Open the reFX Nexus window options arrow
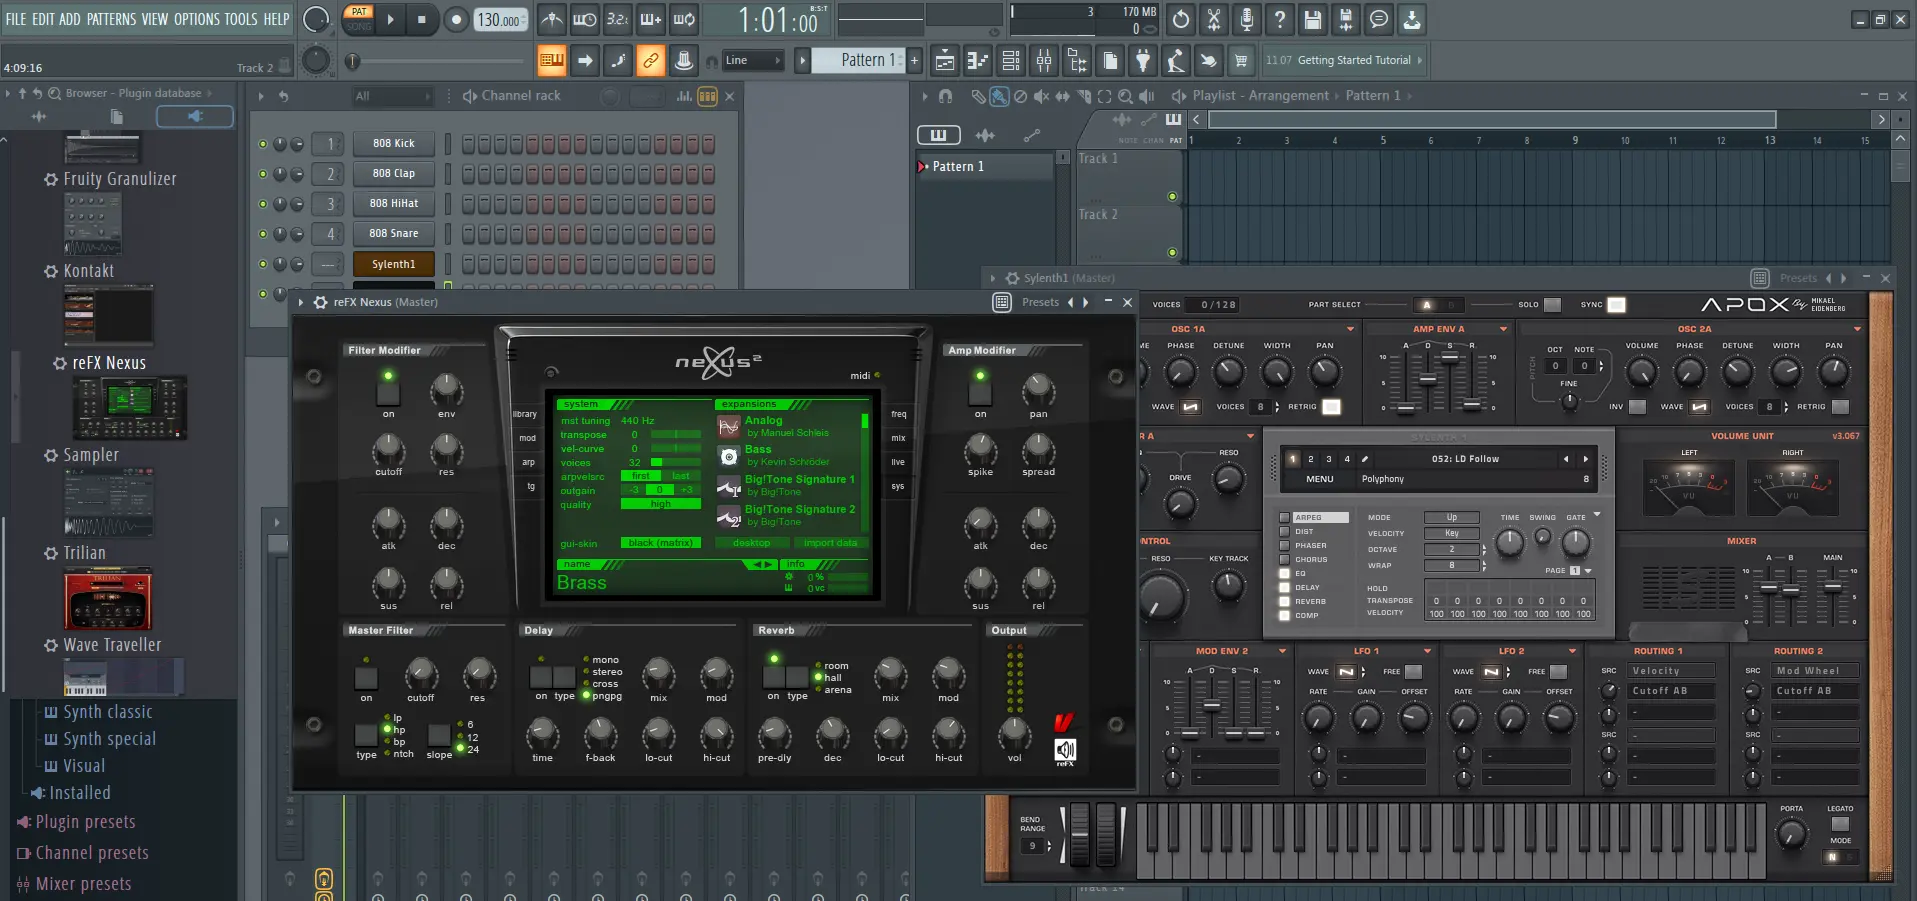Screen dimensions: 1917x901 coord(301,302)
